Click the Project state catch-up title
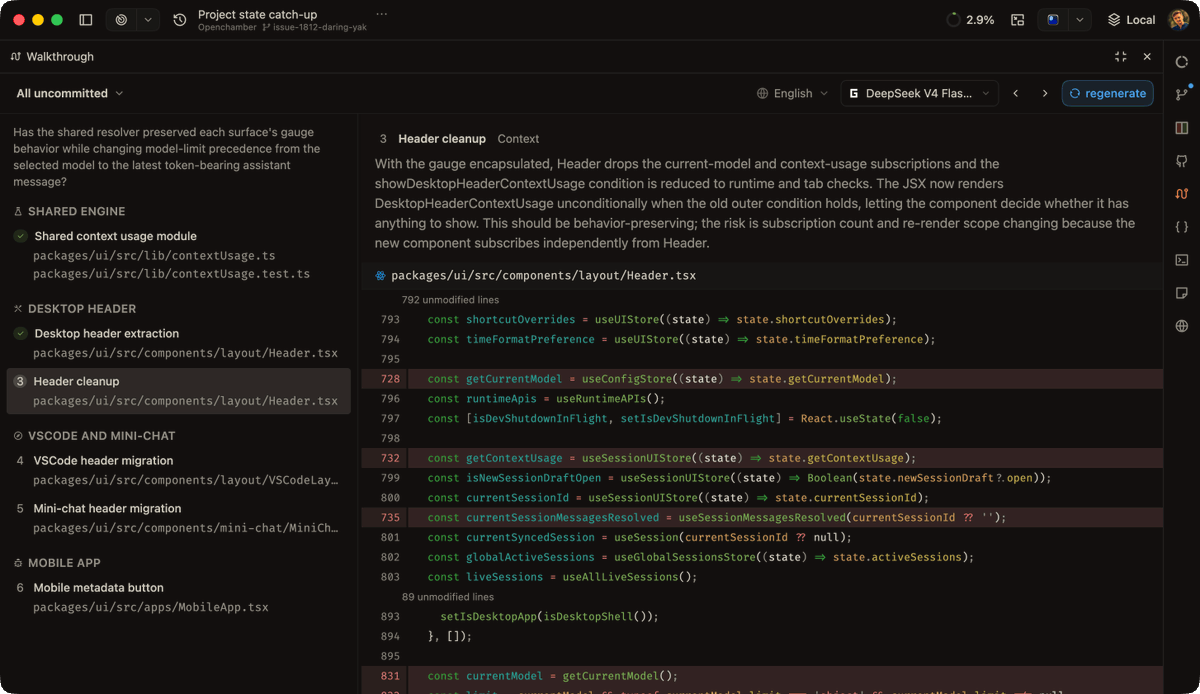1200x694 pixels. pos(258,14)
